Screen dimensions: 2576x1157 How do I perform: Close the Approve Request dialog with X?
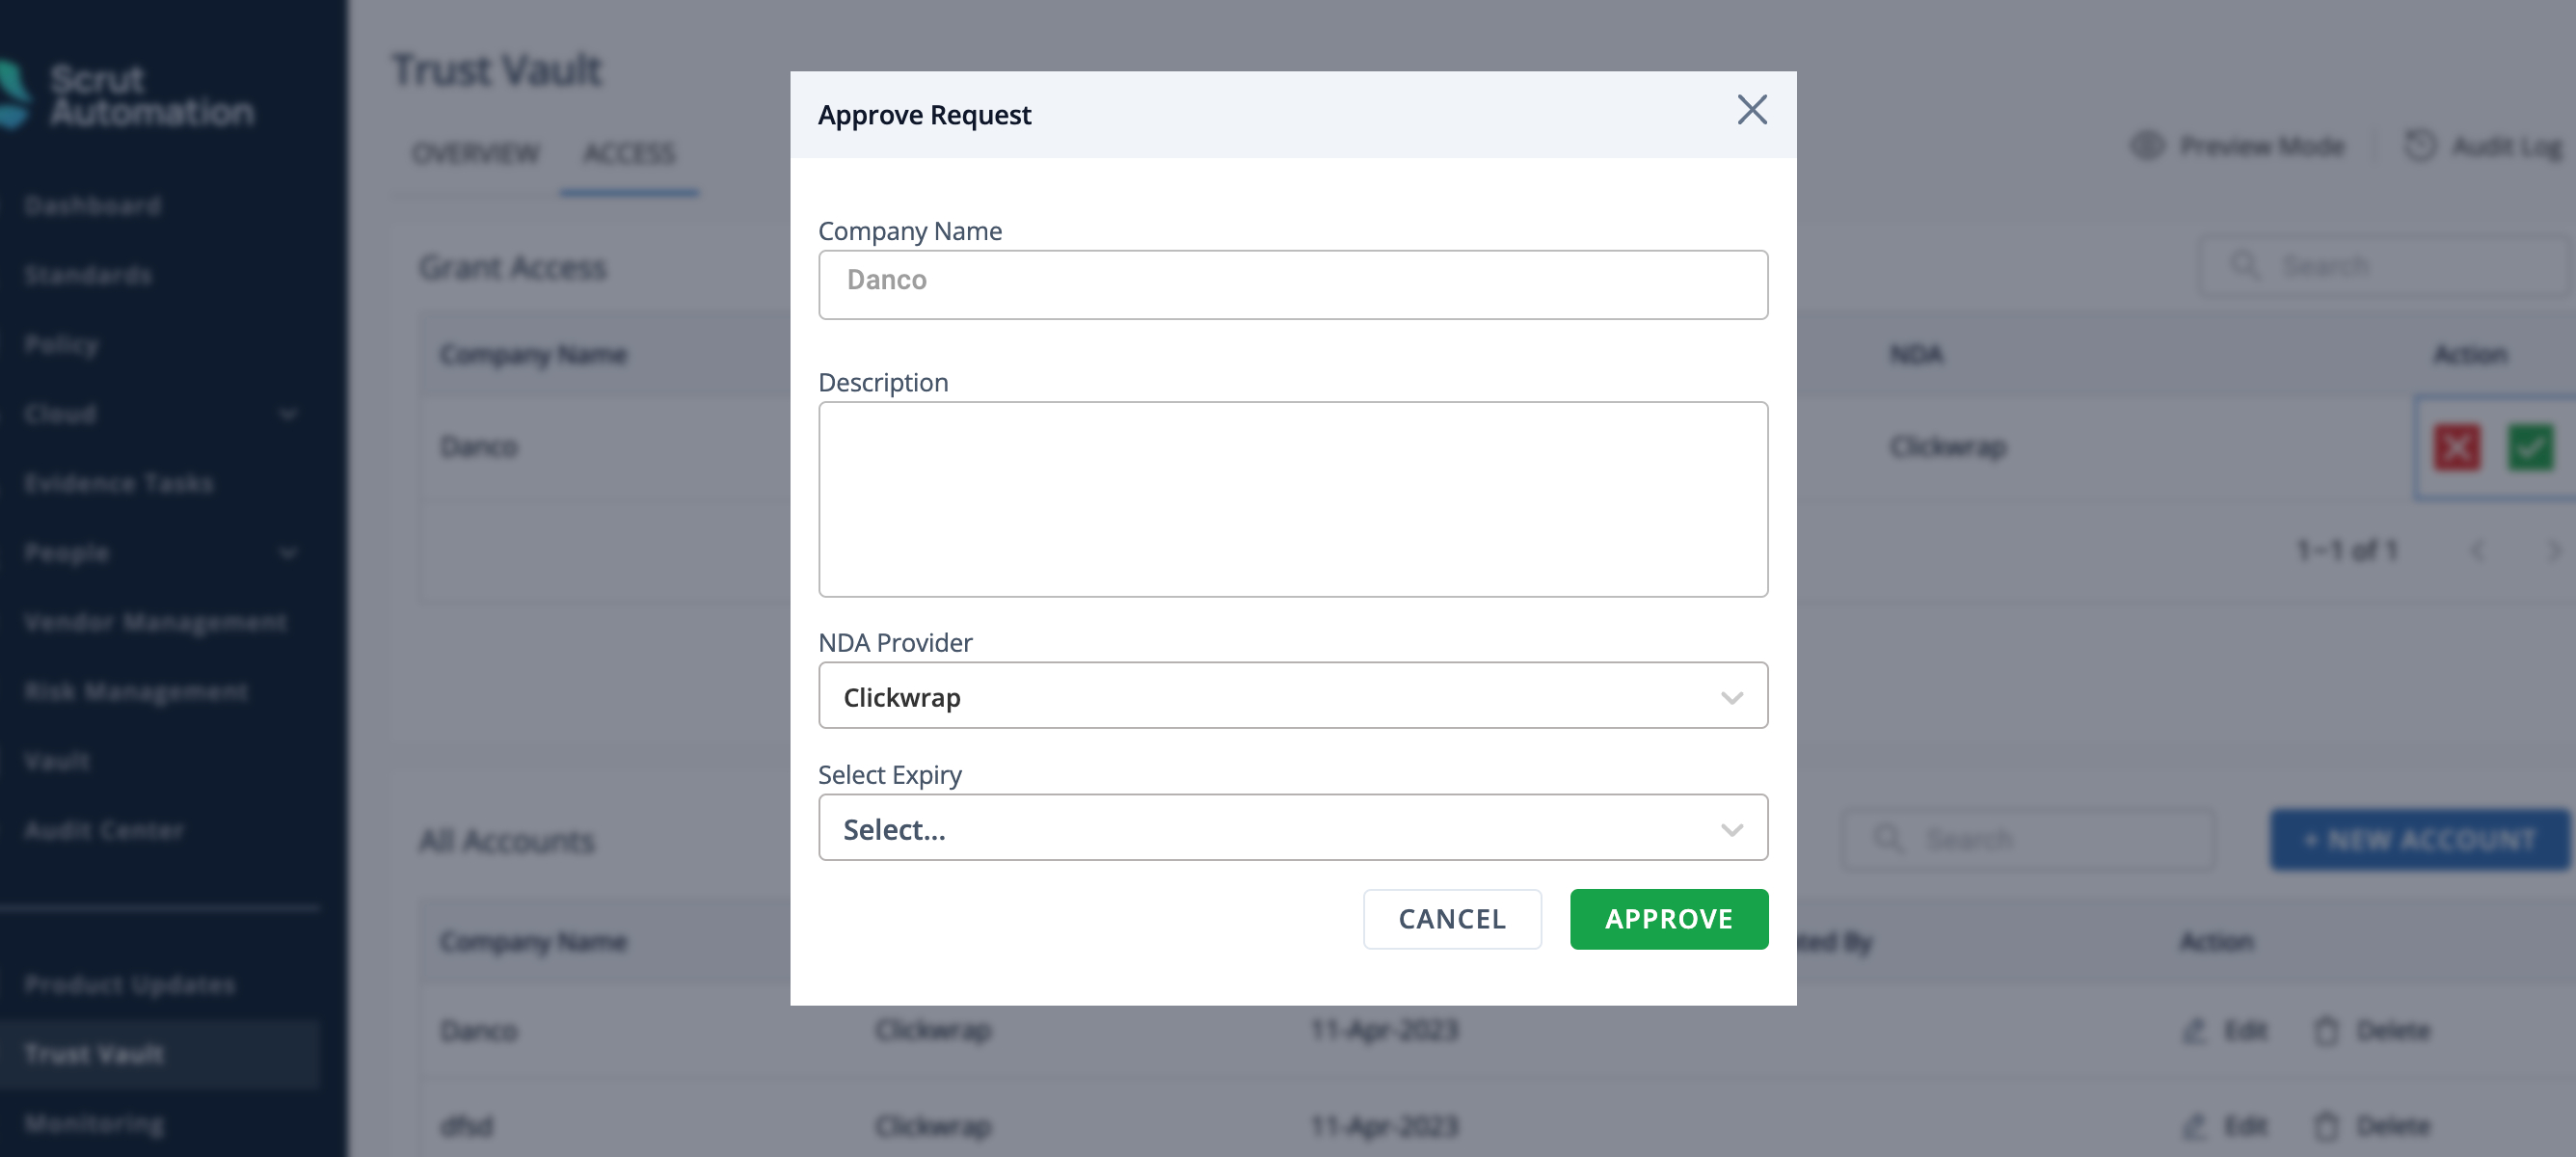coord(1752,110)
